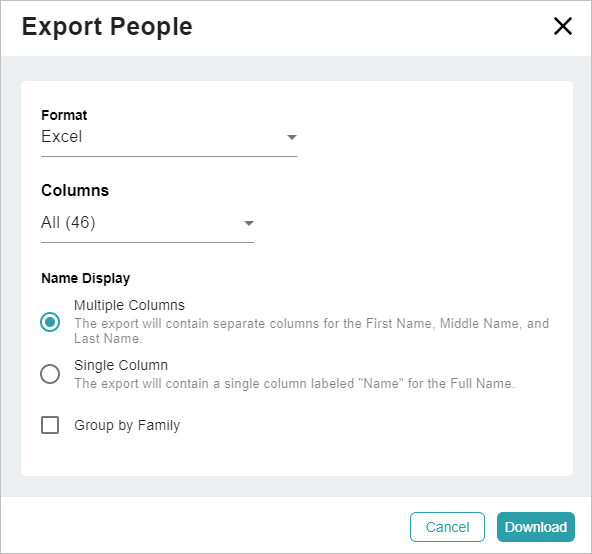
Task: Click the underline of the Format field
Action: pyautogui.click(x=169, y=156)
